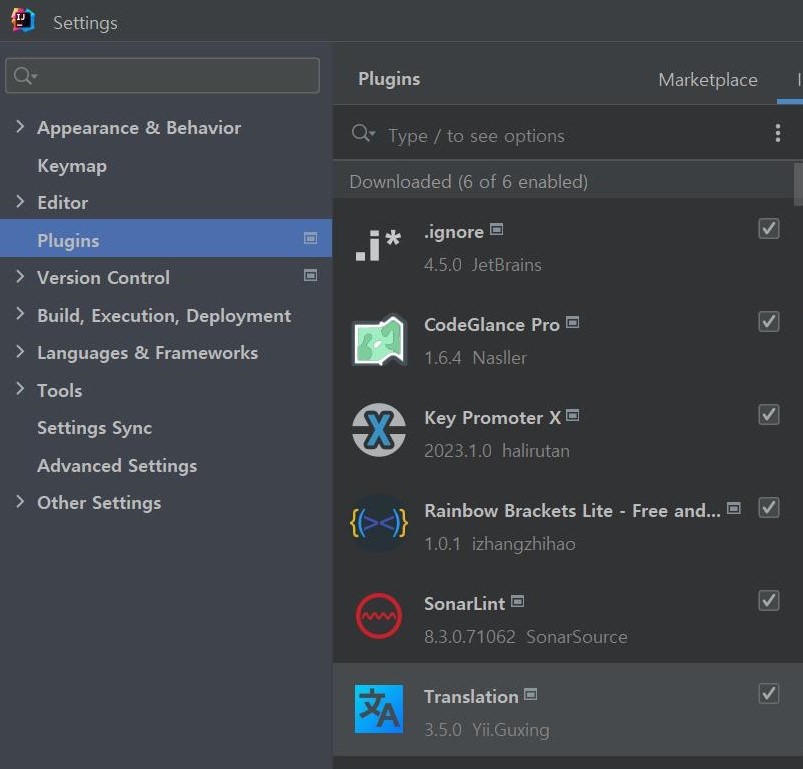Click small marker icon next to SonarLint
This screenshot has width=803, height=769.
coord(518,601)
